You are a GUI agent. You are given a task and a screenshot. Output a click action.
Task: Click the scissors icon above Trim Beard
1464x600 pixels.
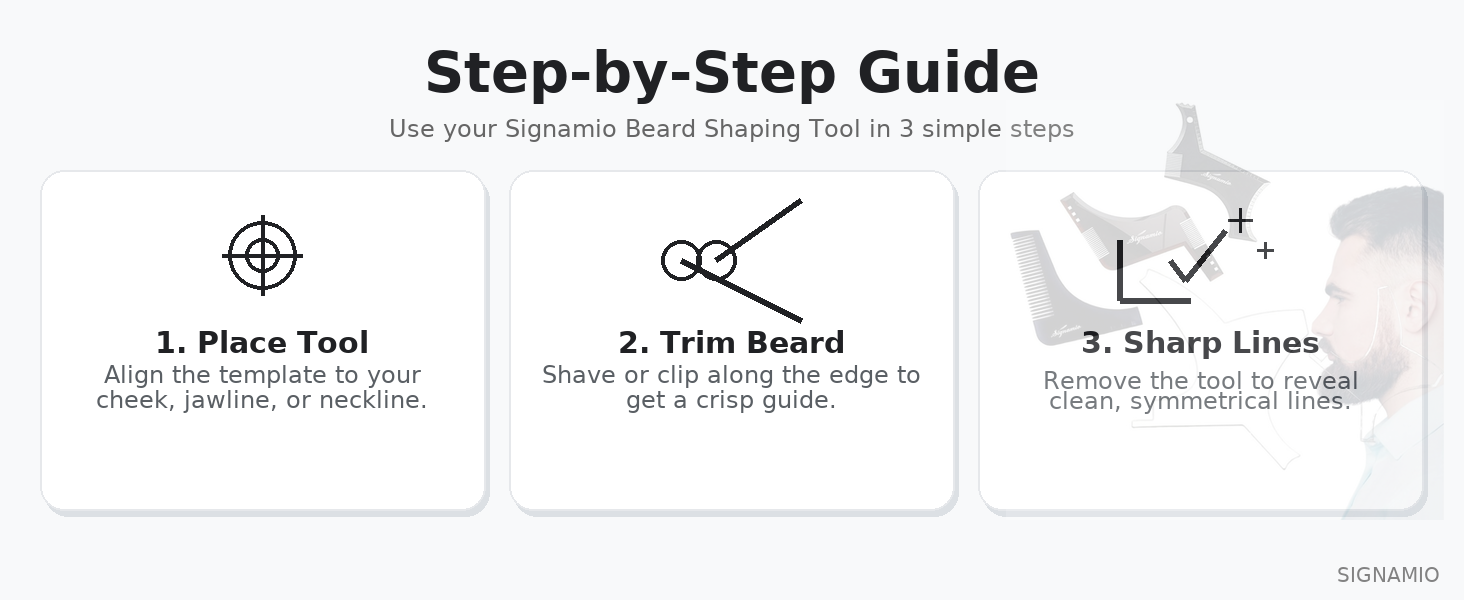pyautogui.click(x=731, y=260)
